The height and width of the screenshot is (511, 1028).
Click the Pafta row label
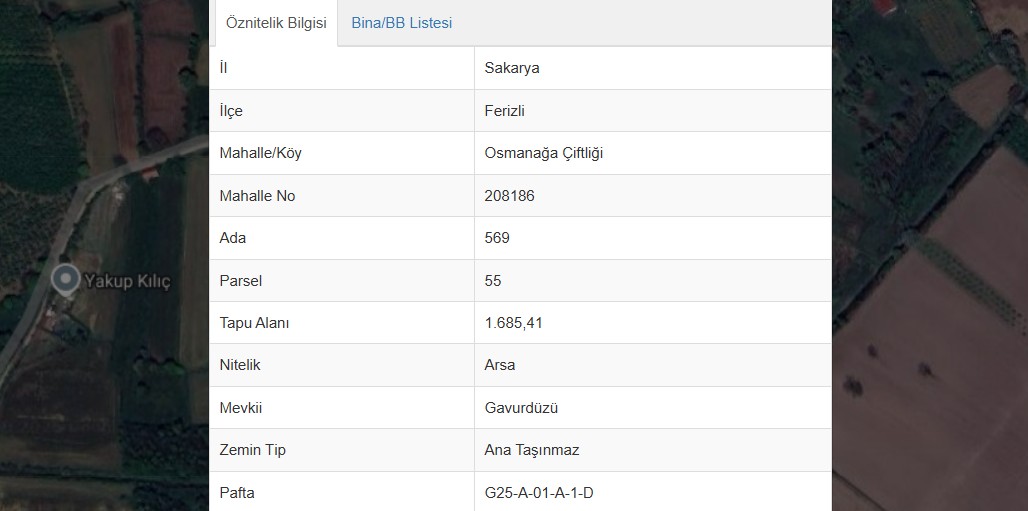[237, 493]
